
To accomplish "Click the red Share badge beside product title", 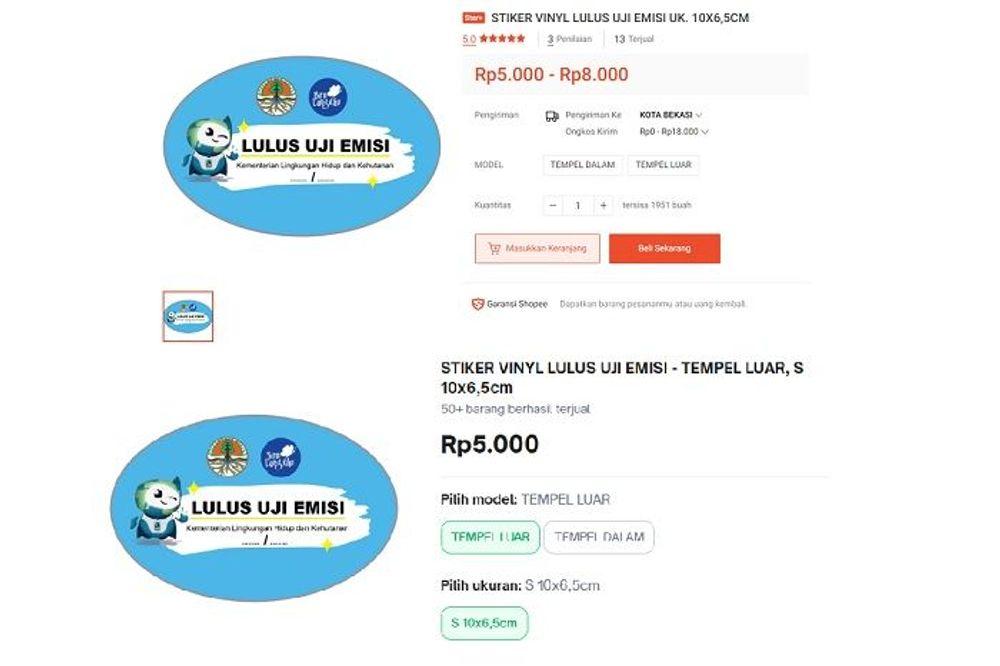I will (475, 16).
